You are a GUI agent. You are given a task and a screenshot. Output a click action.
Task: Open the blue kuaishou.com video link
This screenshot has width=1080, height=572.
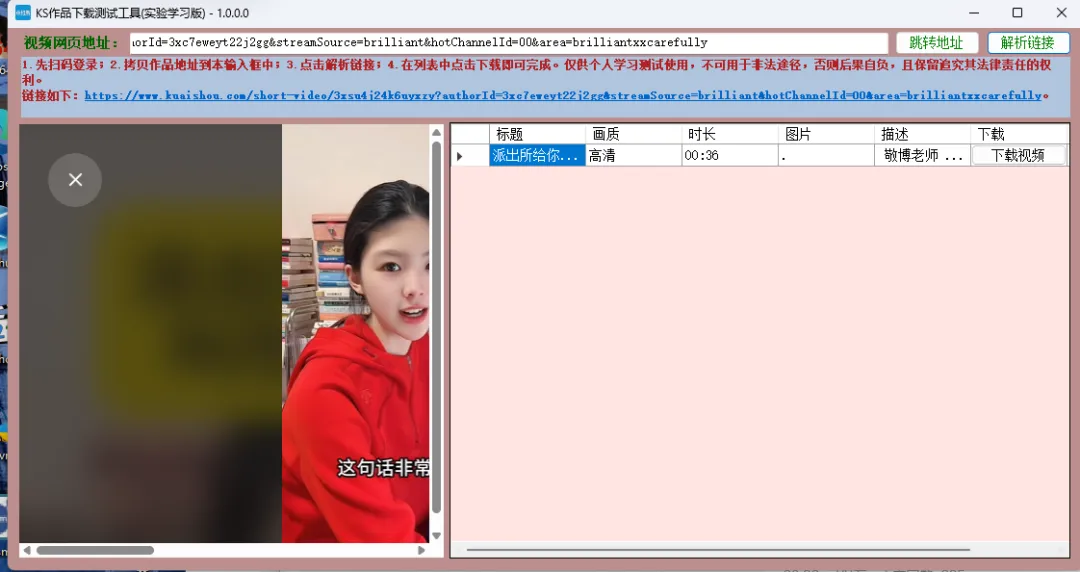click(x=563, y=95)
